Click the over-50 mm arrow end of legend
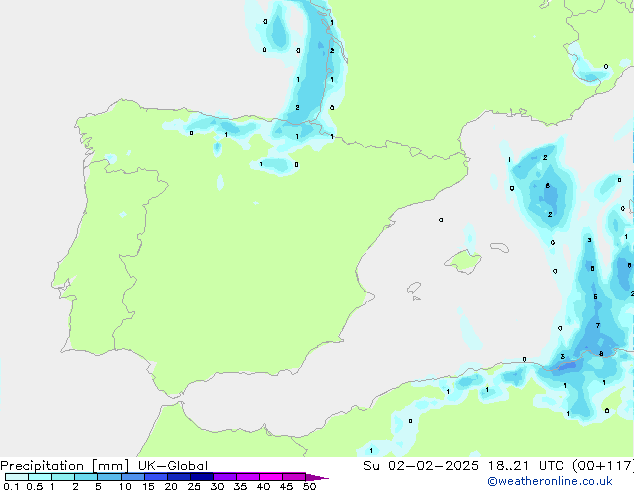 317,478
